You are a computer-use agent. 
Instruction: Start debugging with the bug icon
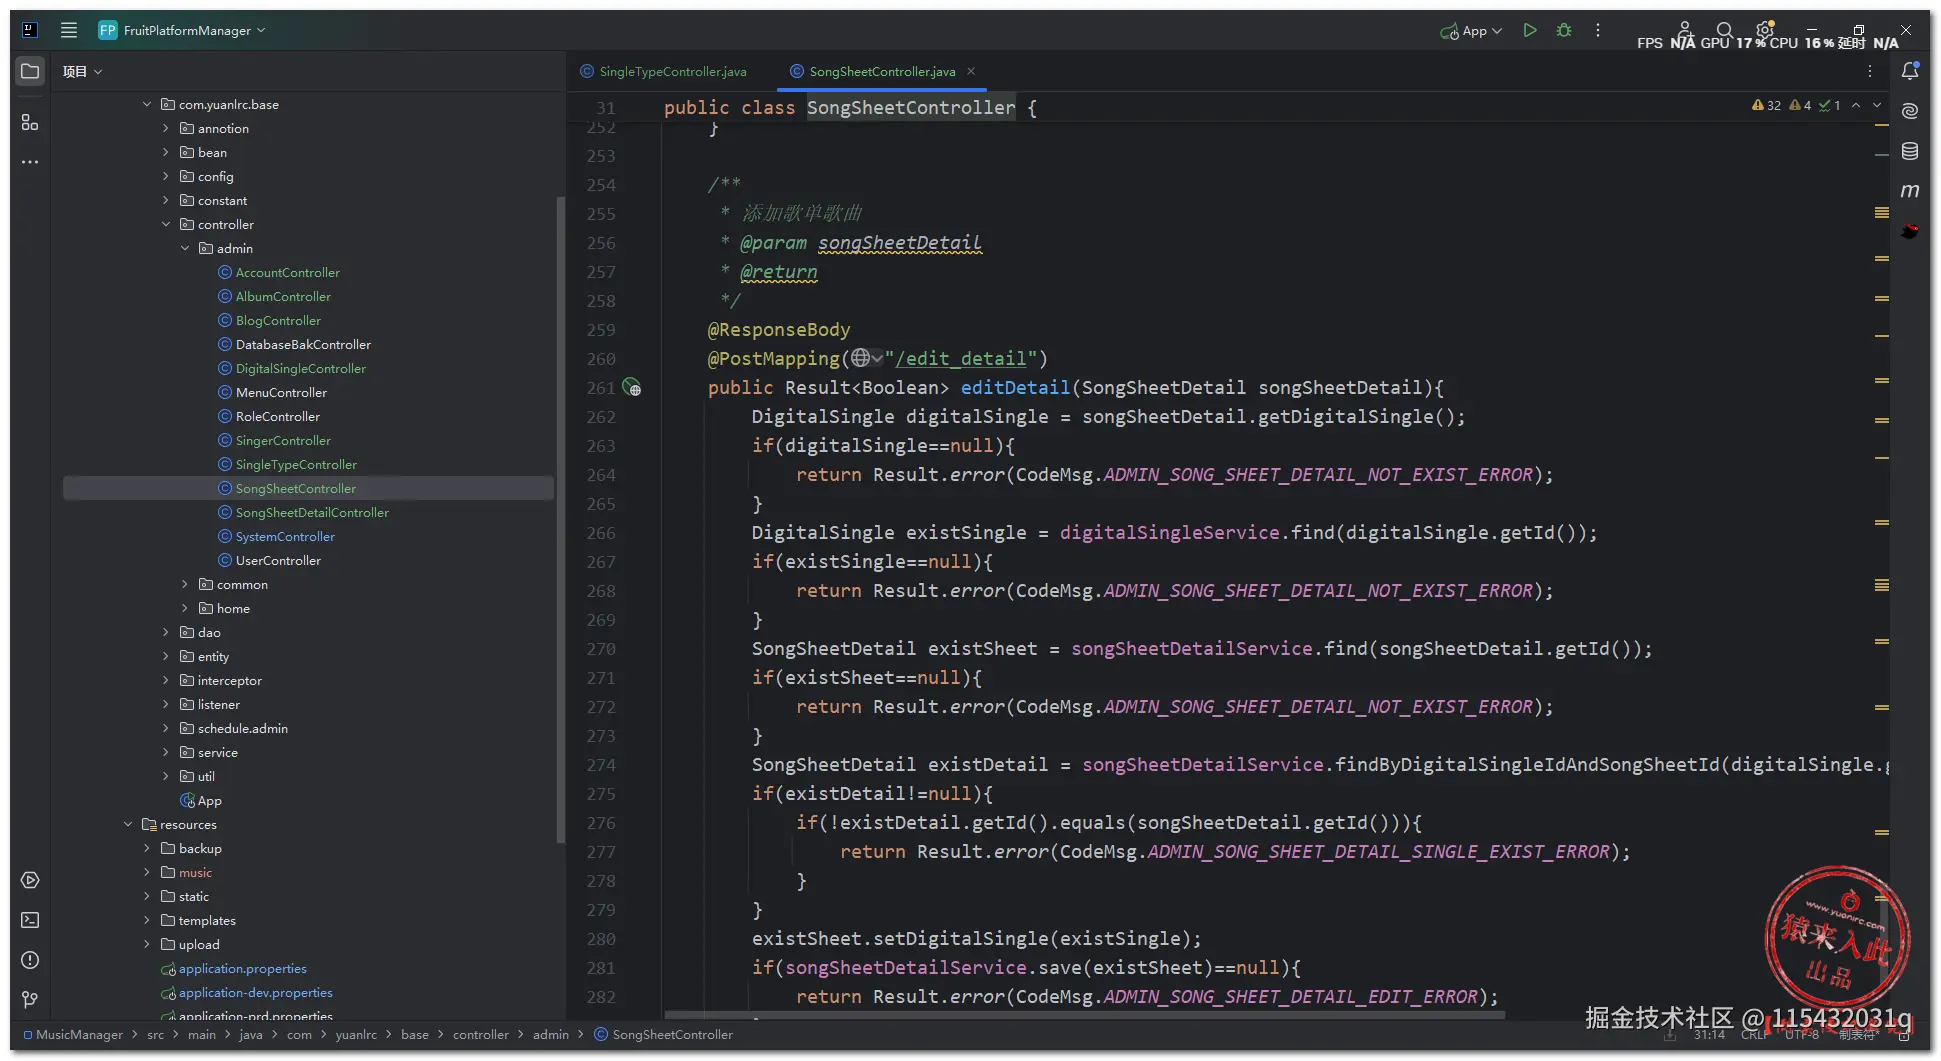1564,31
